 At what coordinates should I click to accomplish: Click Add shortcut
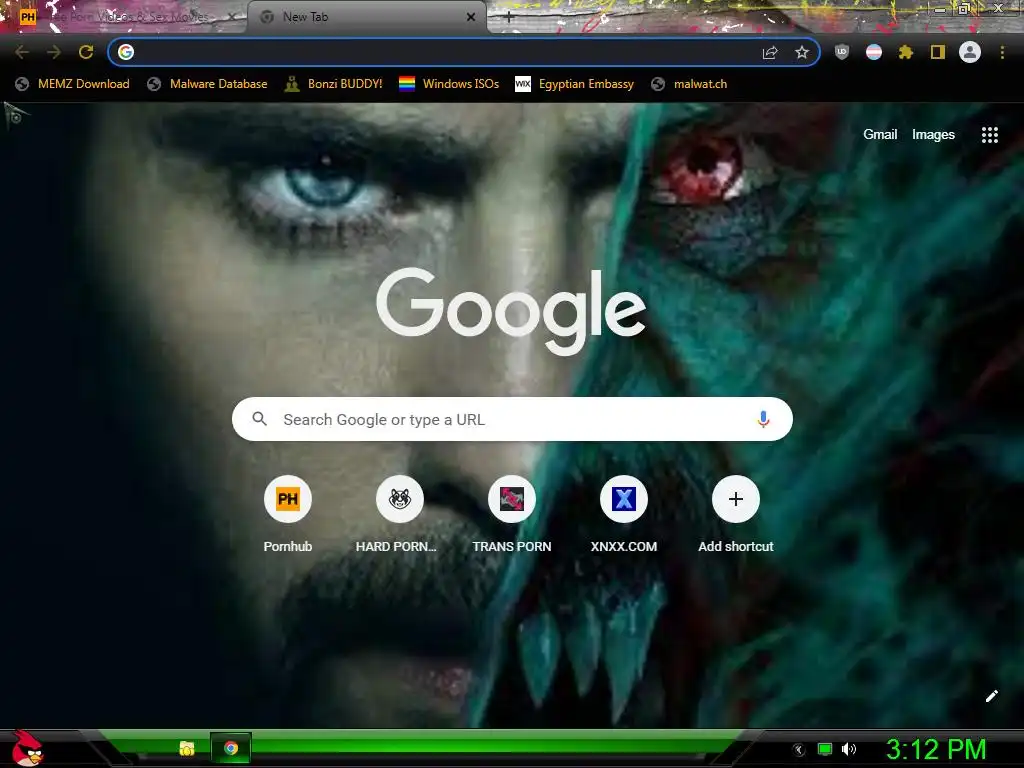click(x=736, y=515)
